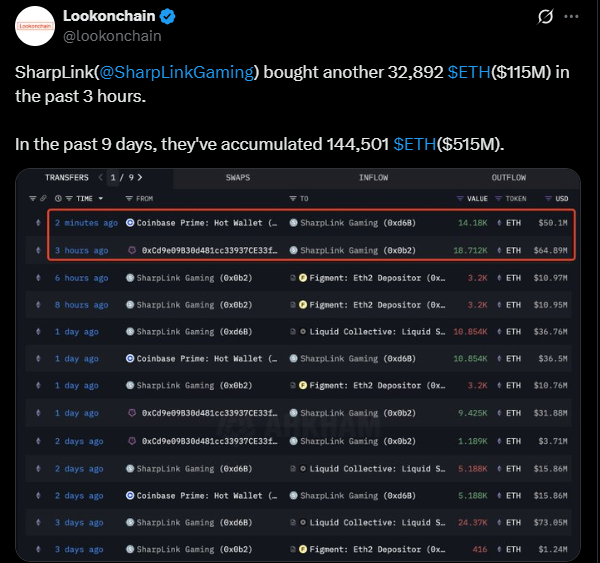The image size is (600, 563).
Task: Open the VALUE column filter icon
Action: tap(460, 199)
